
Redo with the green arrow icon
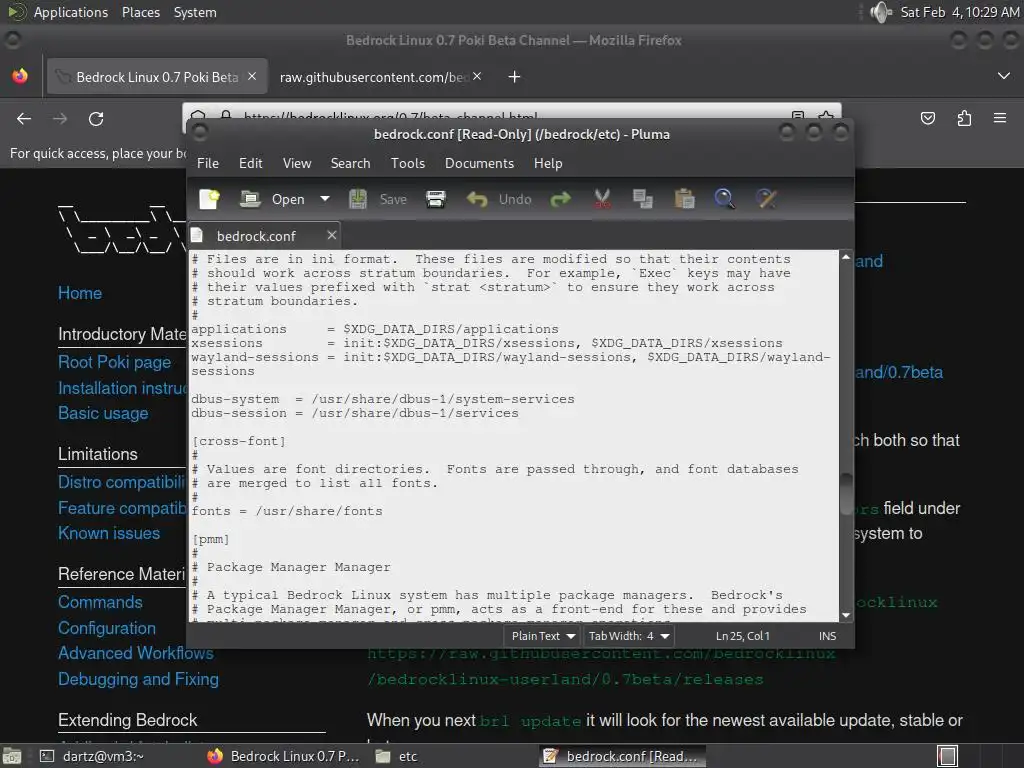click(560, 199)
